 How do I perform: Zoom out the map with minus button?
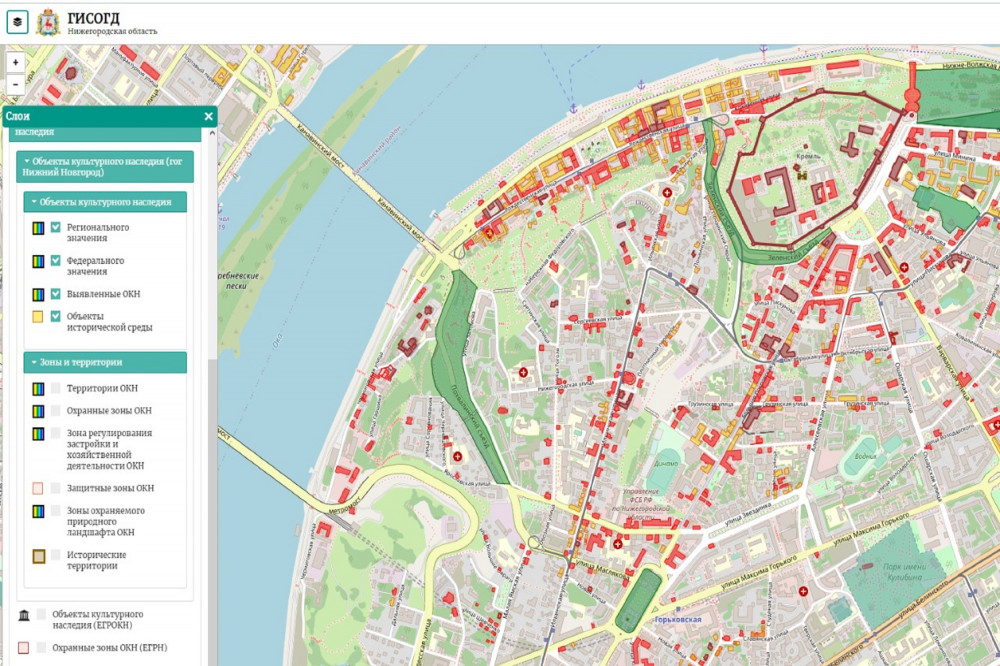16,85
